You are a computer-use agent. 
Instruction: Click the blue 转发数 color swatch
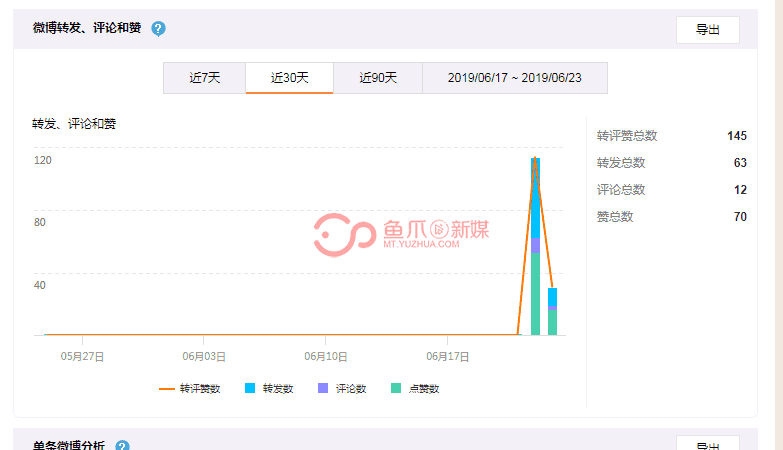[250, 388]
